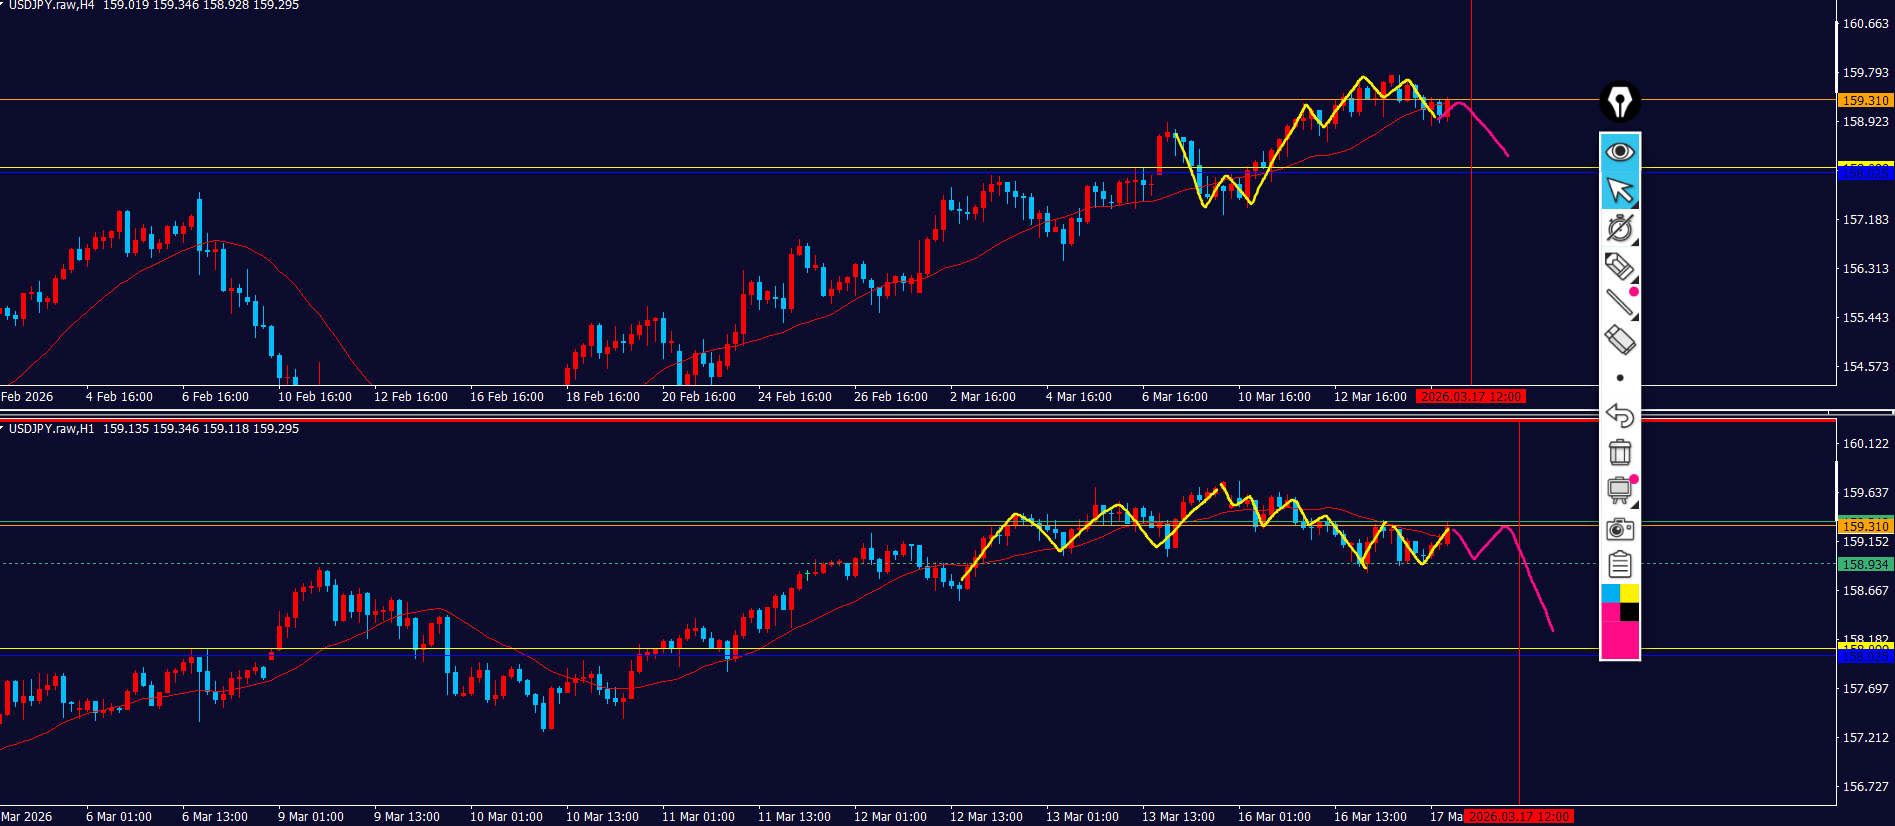Clear all drawings with the trash icon
Viewport: 1895px width, 826px height.
pyautogui.click(x=1619, y=452)
